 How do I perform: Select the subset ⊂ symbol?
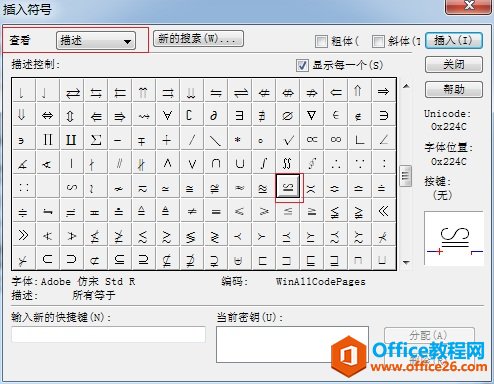click(x=47, y=259)
